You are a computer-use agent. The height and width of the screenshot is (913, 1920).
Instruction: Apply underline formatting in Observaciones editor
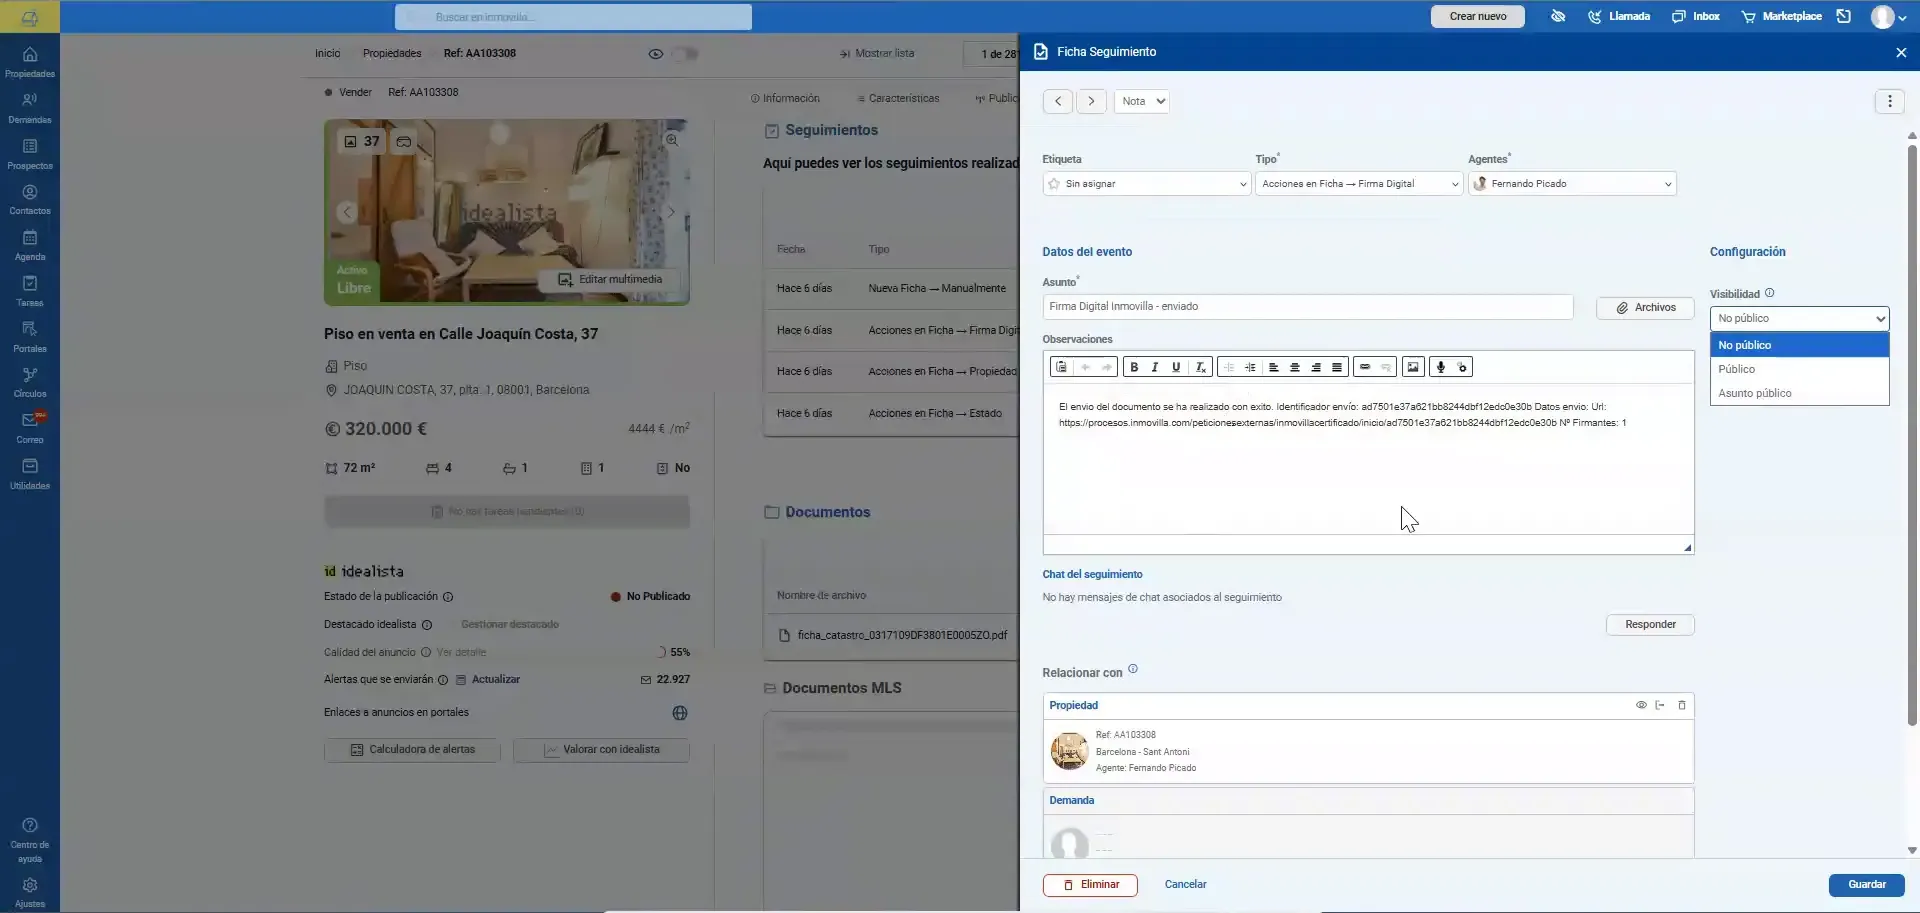[x=1176, y=367]
